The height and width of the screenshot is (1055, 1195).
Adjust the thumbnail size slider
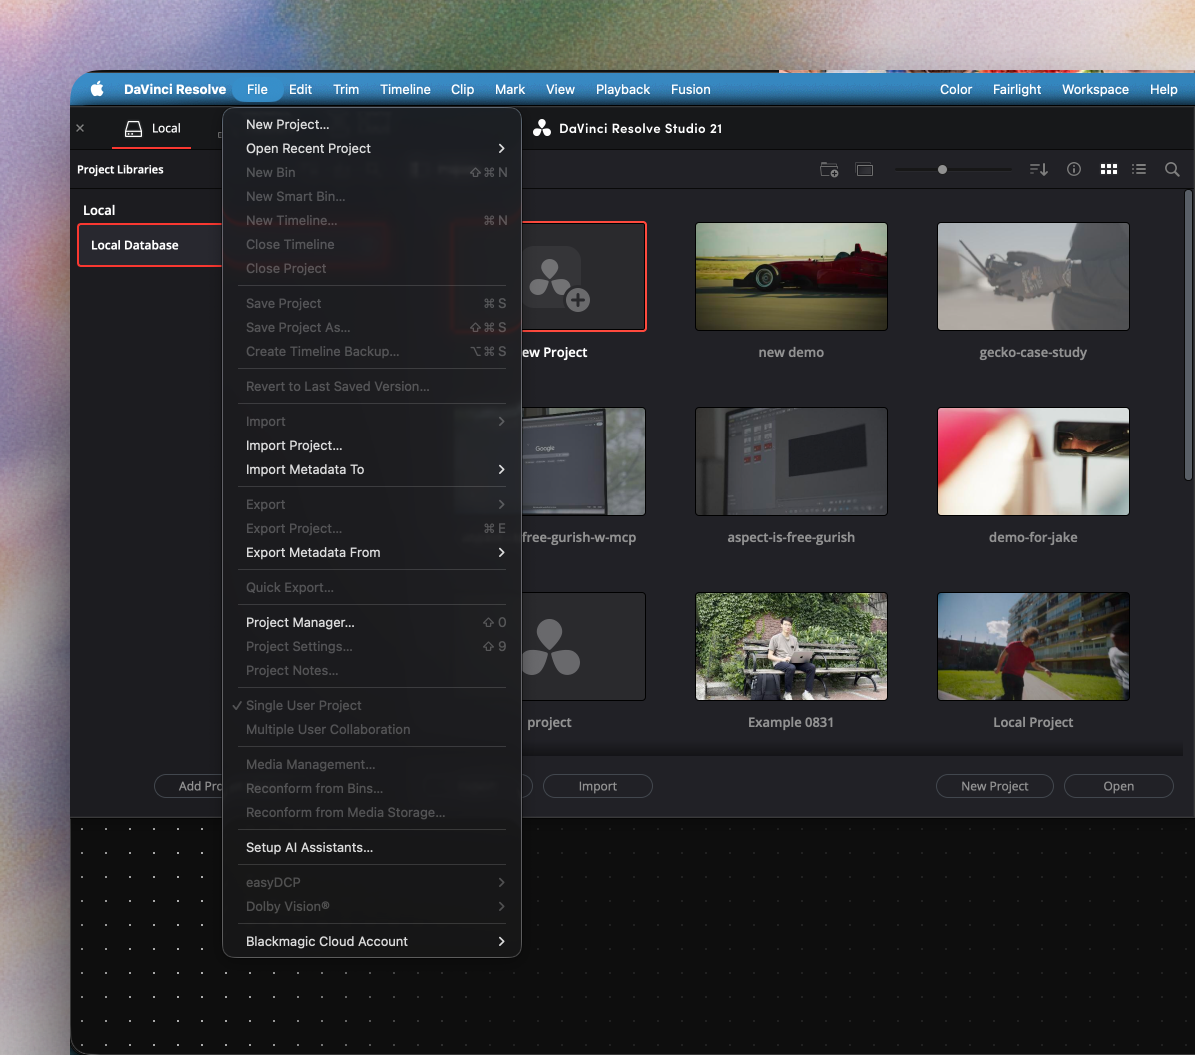click(942, 169)
